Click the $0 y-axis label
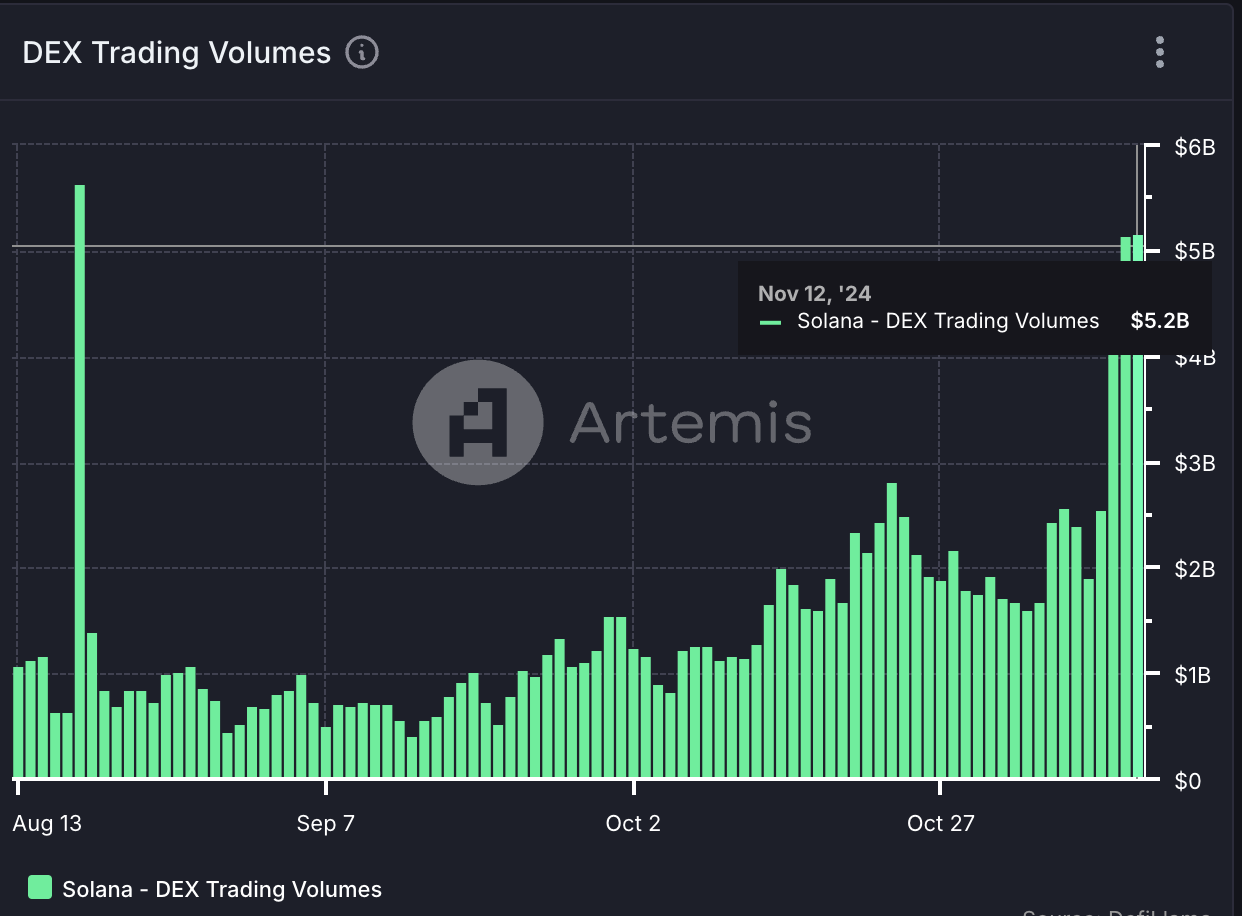This screenshot has width=1242, height=916. tap(1188, 780)
